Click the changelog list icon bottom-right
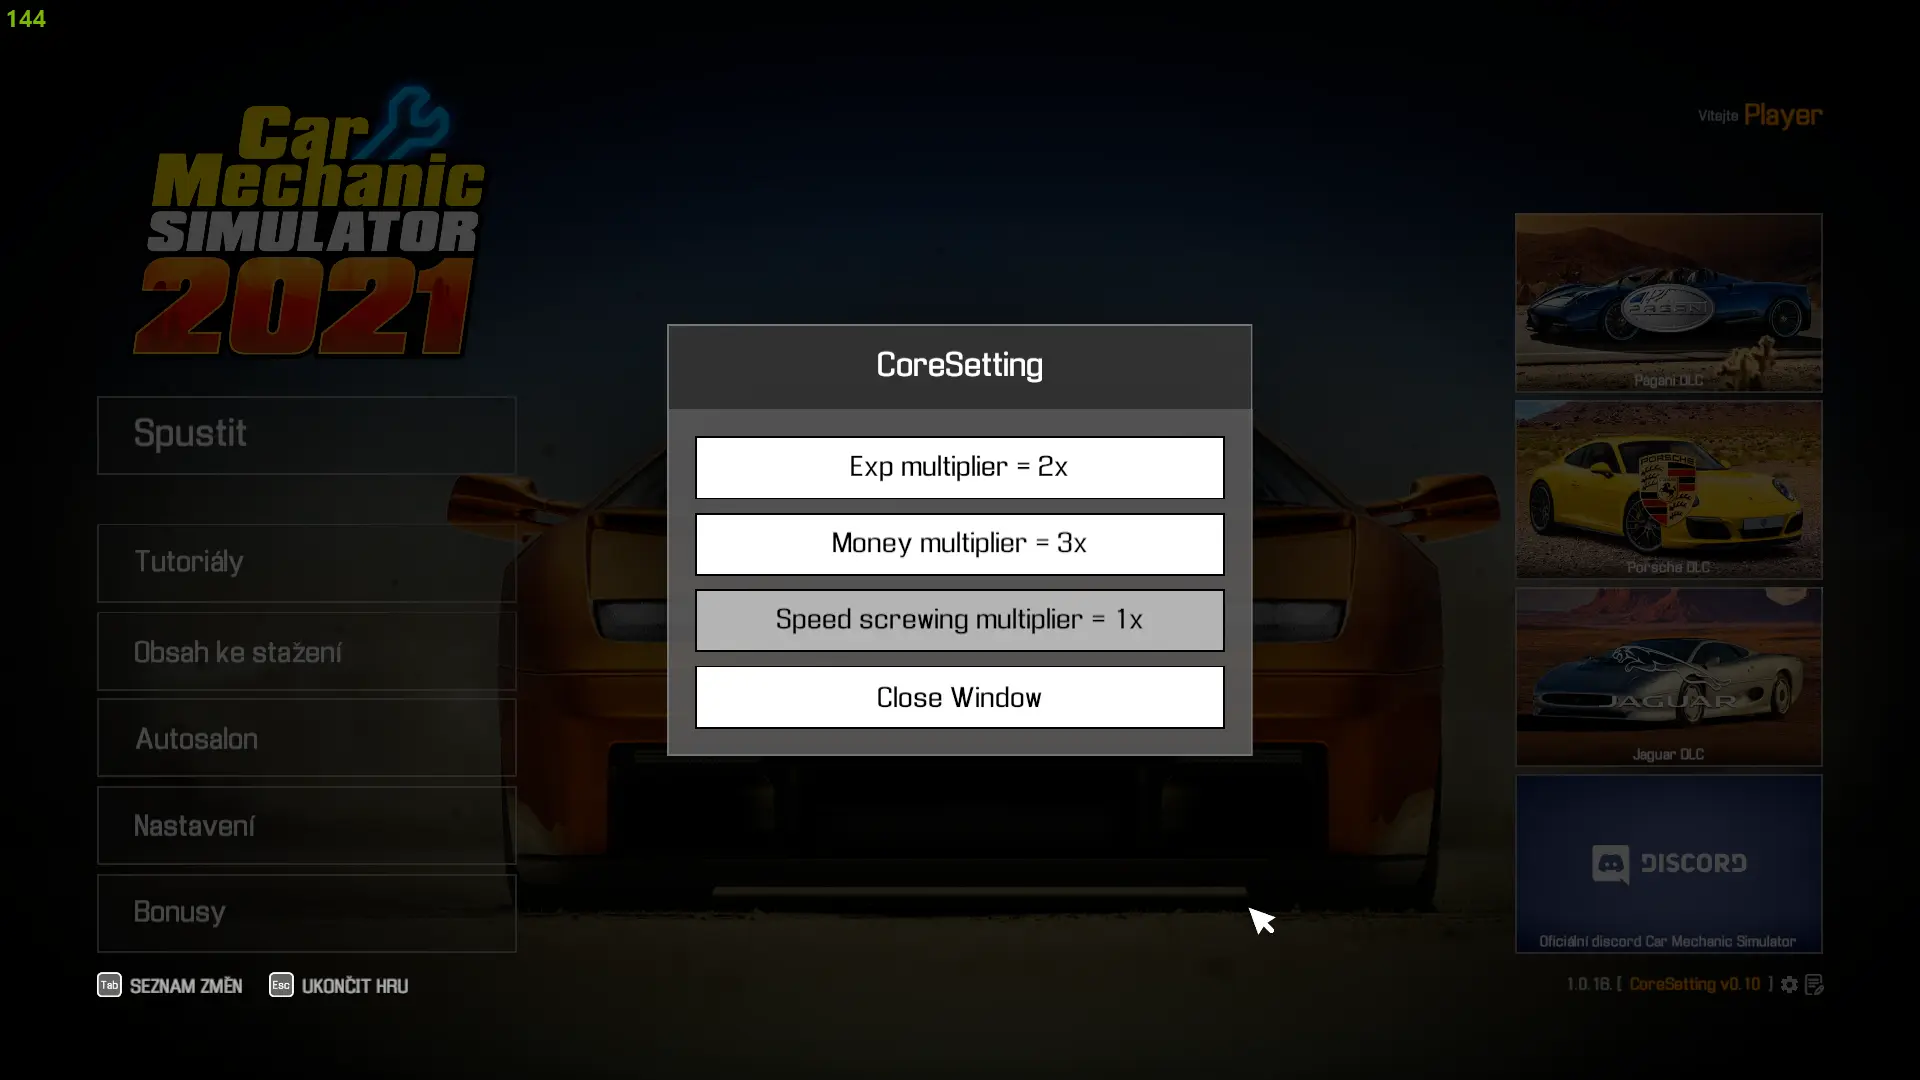The image size is (1920, 1080). coord(1817,984)
